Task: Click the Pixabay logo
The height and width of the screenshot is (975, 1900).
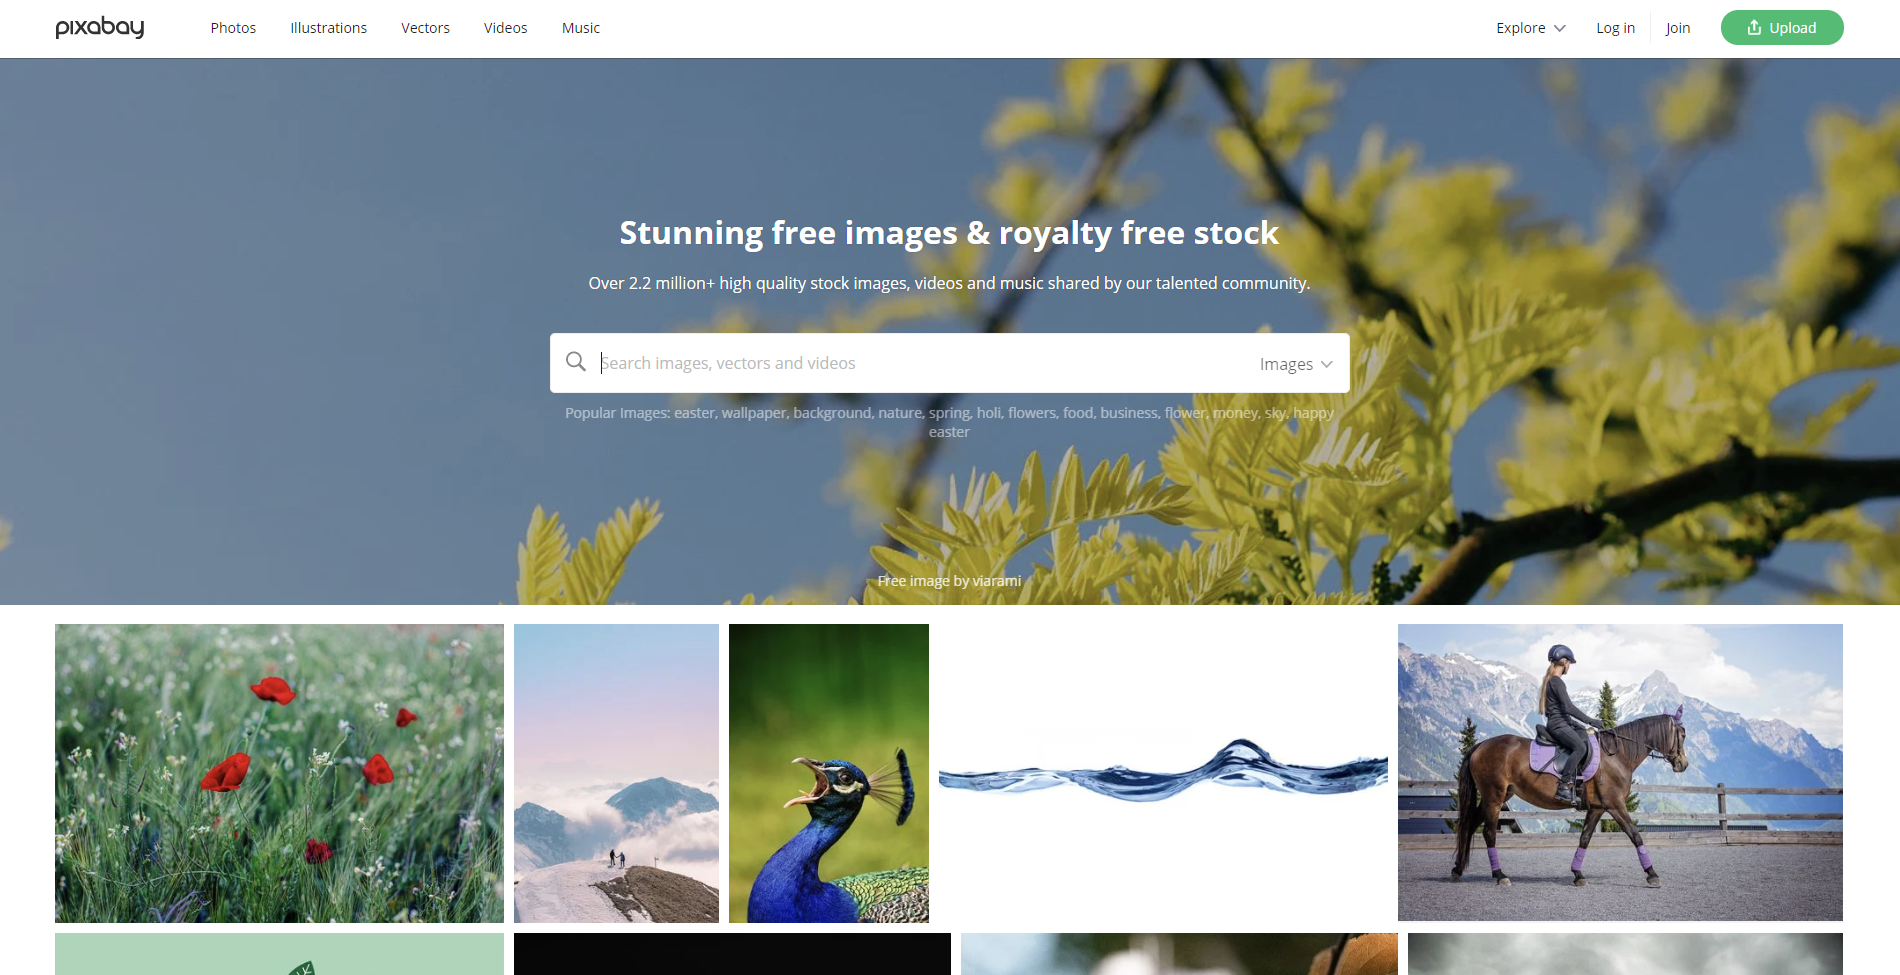Action: click(x=100, y=28)
